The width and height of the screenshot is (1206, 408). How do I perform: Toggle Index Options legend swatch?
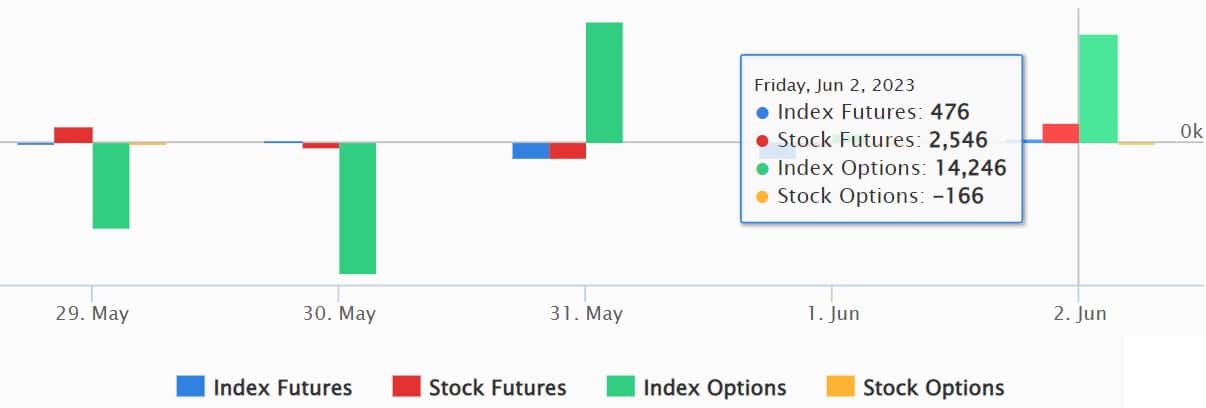(621, 386)
